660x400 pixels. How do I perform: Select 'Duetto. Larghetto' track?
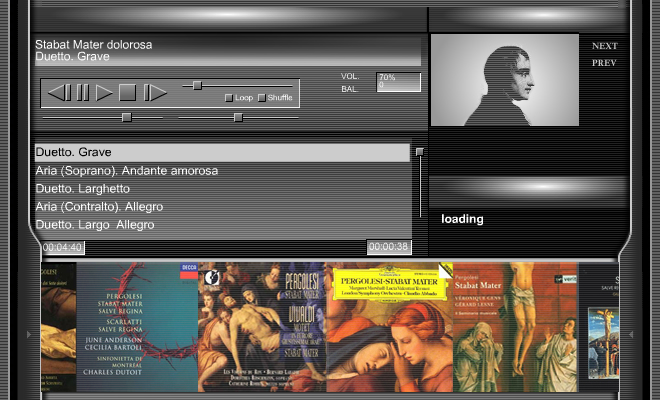222,189
